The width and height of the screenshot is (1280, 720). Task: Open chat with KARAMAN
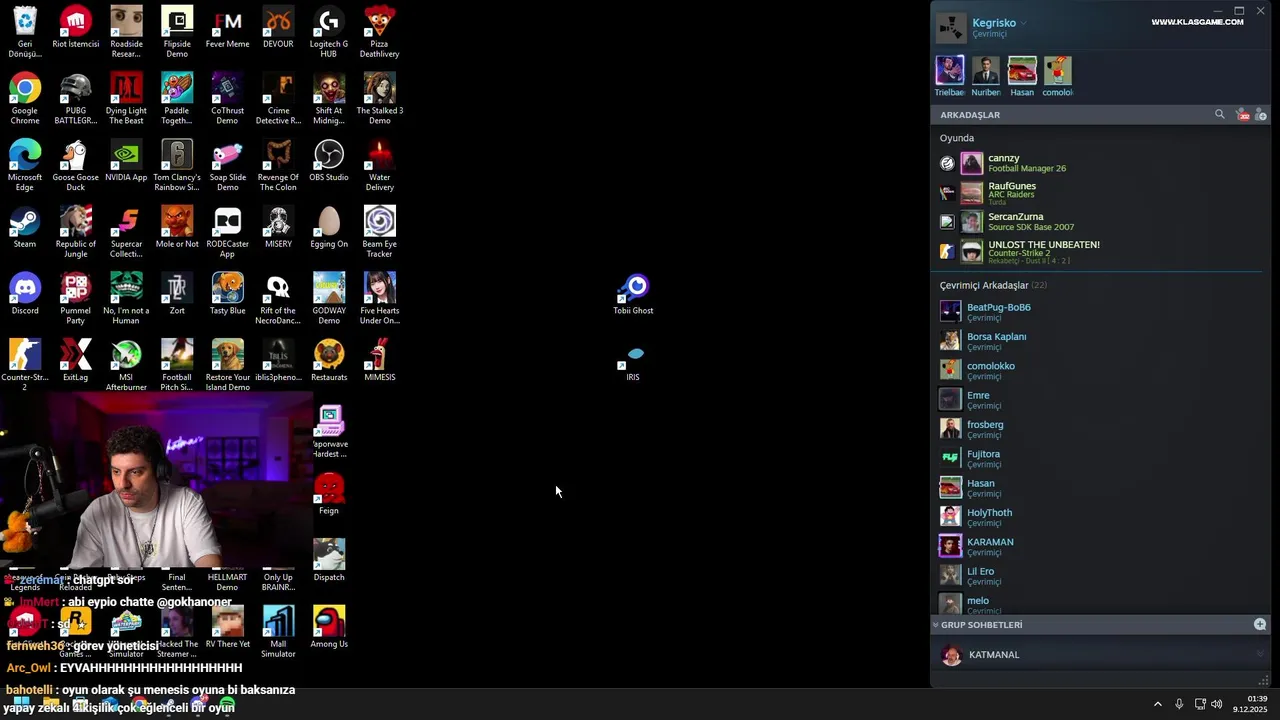point(1100,546)
